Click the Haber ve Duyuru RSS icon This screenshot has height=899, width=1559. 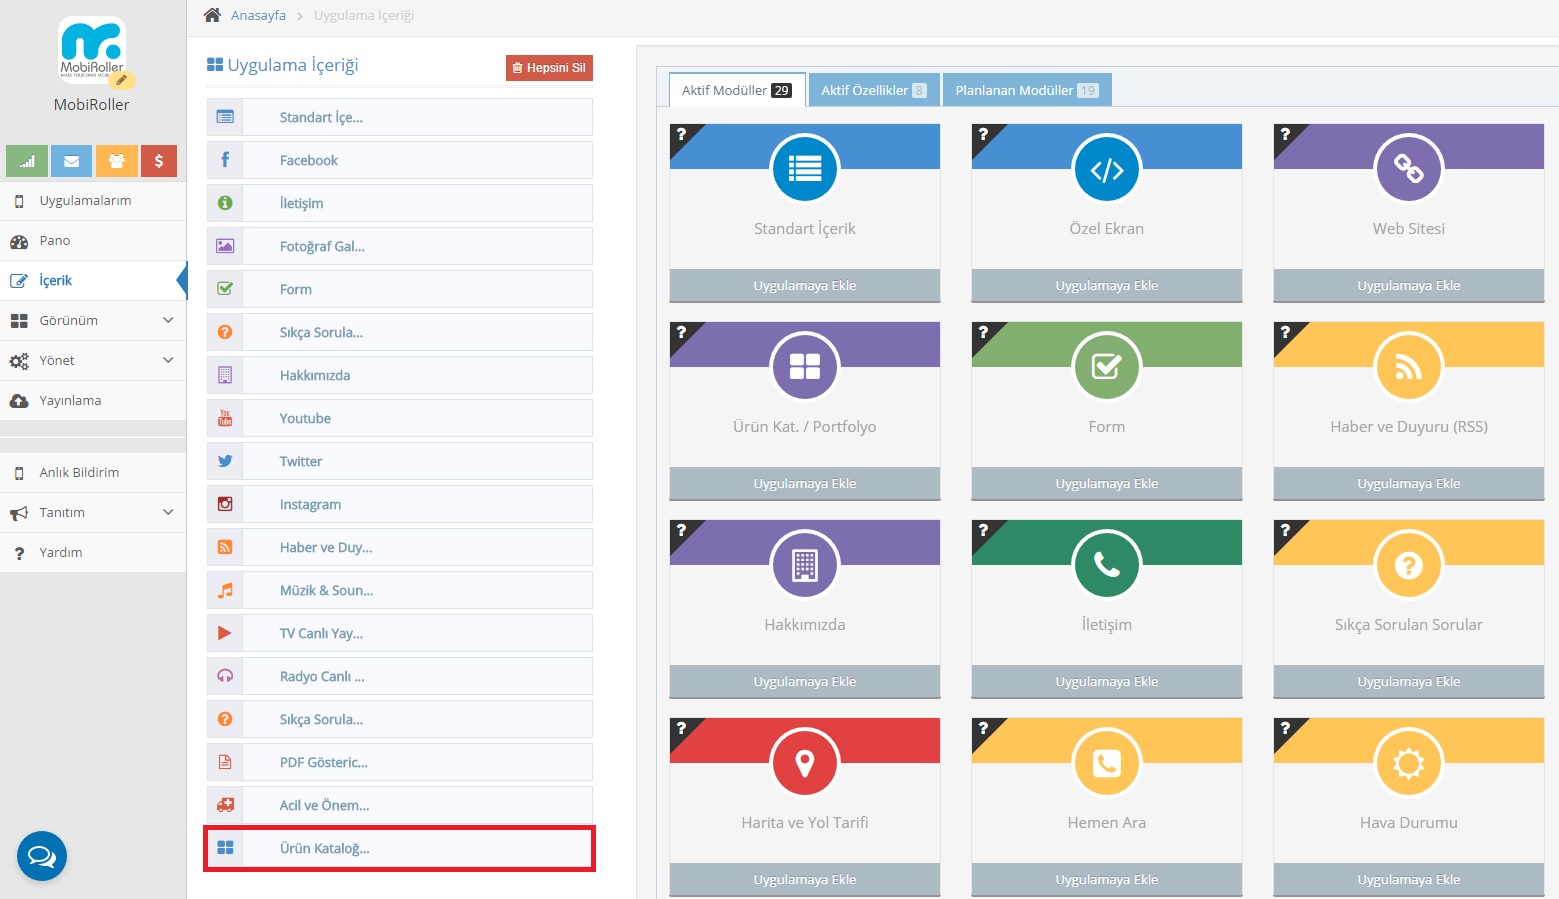1409,367
